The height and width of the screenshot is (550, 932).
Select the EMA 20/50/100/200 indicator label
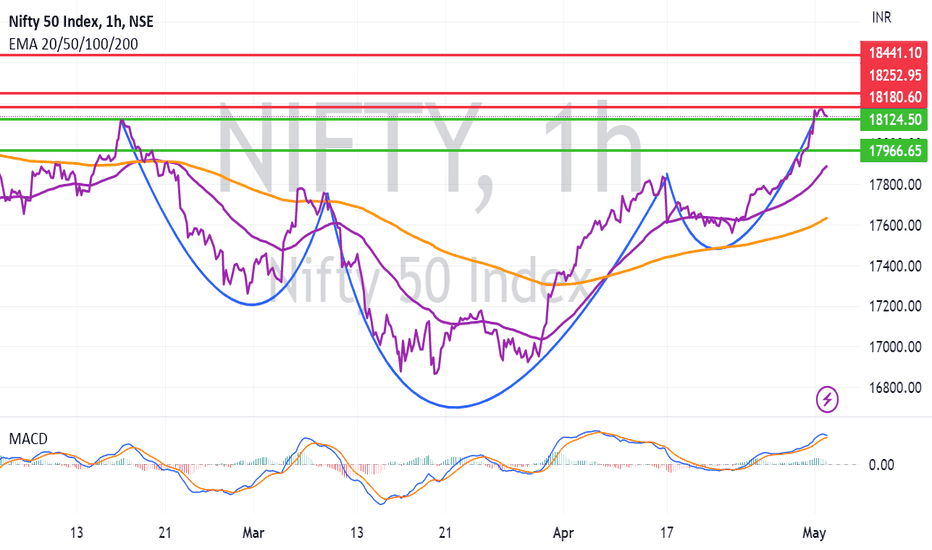coord(73,44)
